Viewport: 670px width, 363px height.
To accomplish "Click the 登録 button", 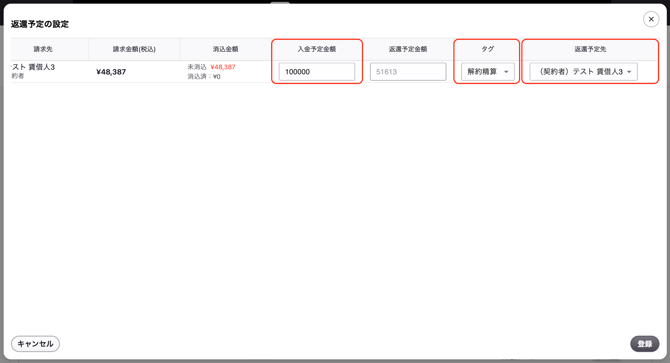I will (644, 344).
